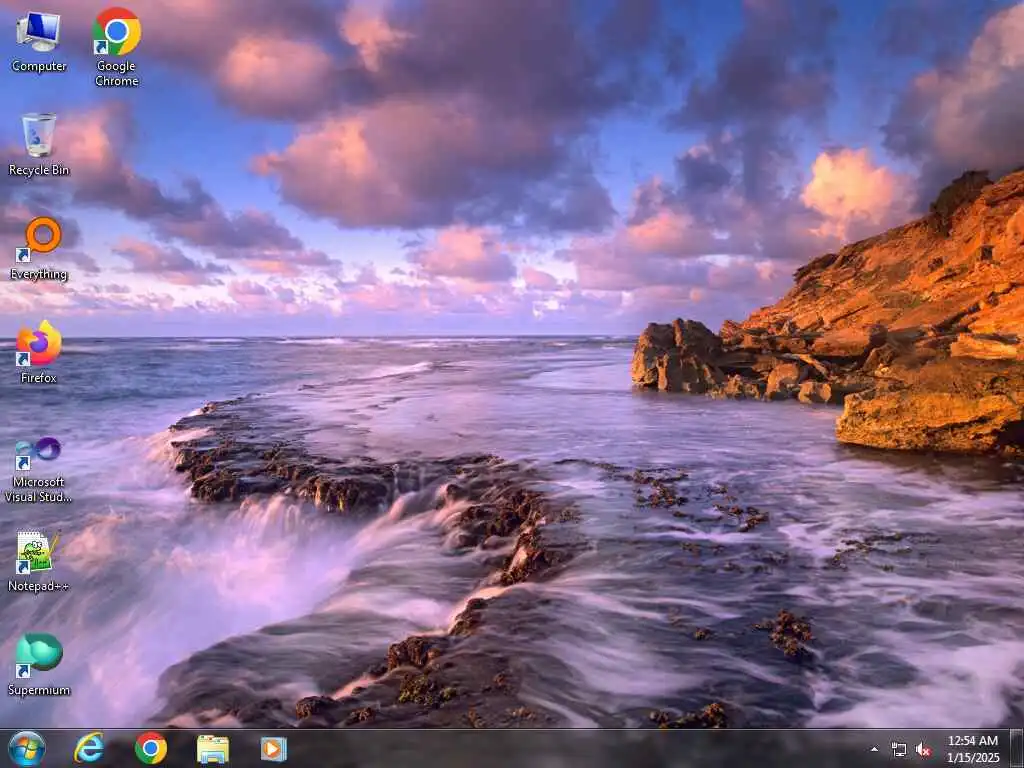Select the Recycle Bin icon

[x=39, y=145]
